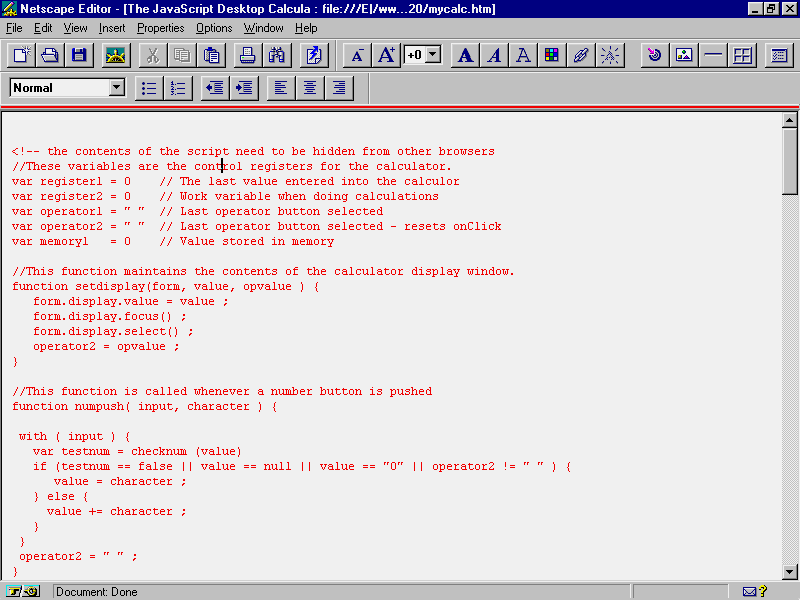The image size is (800, 600).
Task: Click the Netscape Editor title bar icon
Action: point(10,9)
